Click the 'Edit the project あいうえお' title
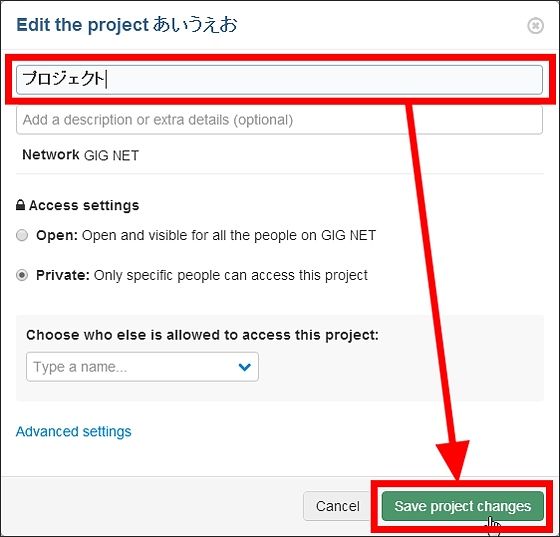560x537 pixels. [x=127, y=25]
